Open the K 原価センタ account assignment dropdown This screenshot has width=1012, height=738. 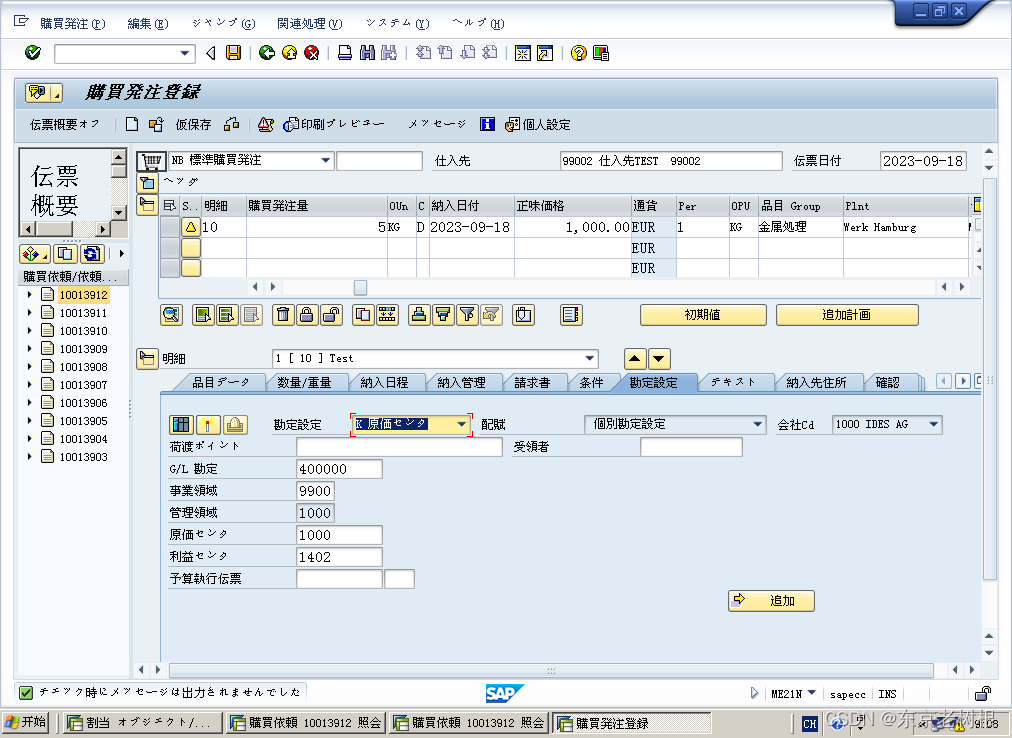coord(461,424)
